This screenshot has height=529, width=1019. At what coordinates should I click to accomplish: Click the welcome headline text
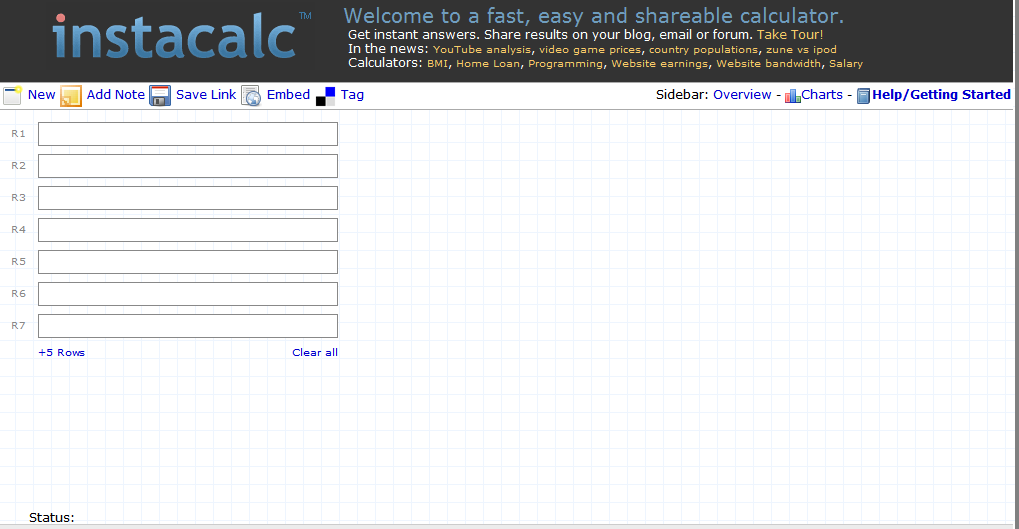(593, 16)
